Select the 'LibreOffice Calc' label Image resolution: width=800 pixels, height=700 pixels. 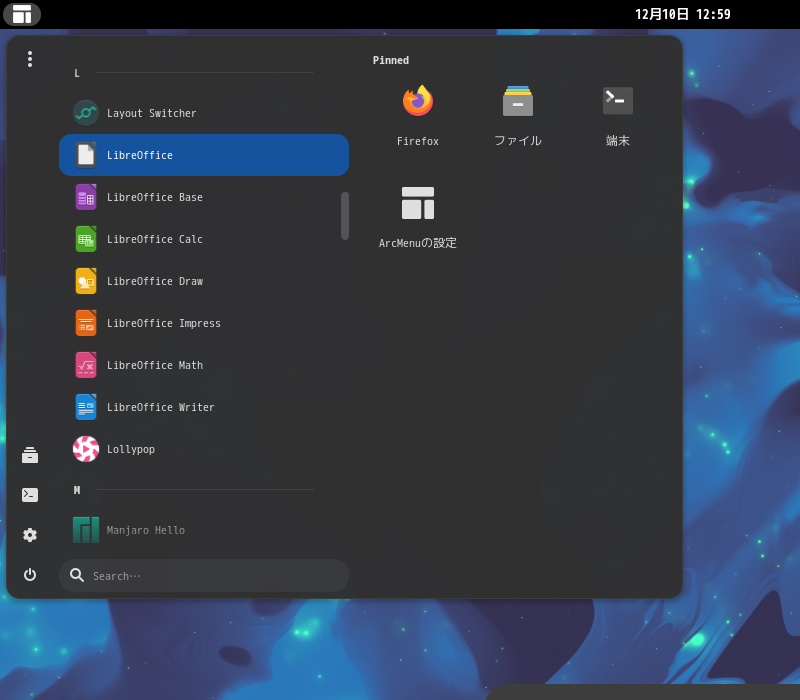pyautogui.click(x=155, y=239)
